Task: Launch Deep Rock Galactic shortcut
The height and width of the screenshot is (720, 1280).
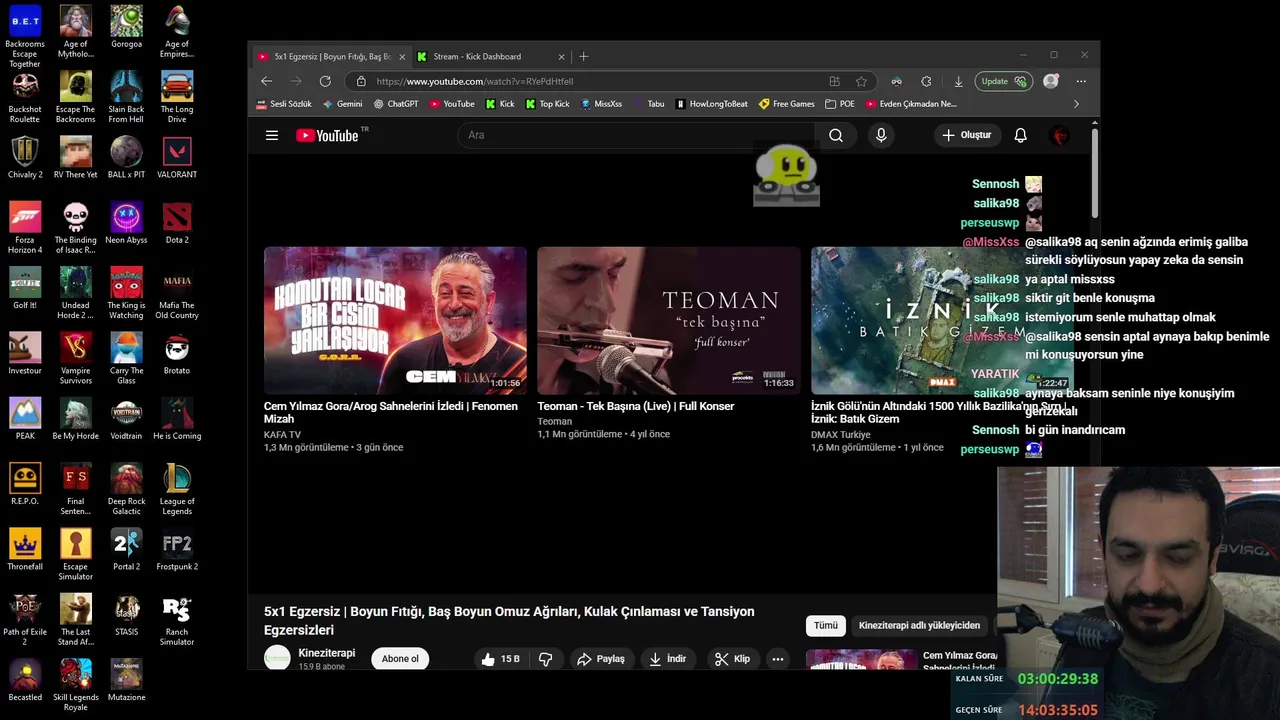Action: (126, 489)
